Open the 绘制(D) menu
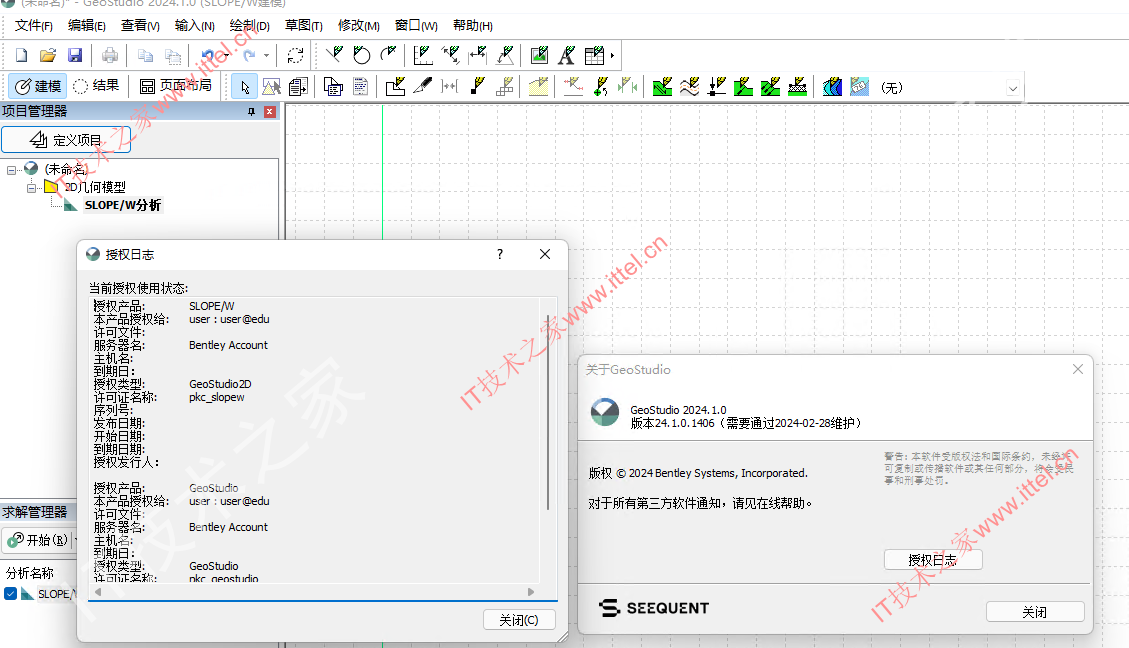 point(249,26)
